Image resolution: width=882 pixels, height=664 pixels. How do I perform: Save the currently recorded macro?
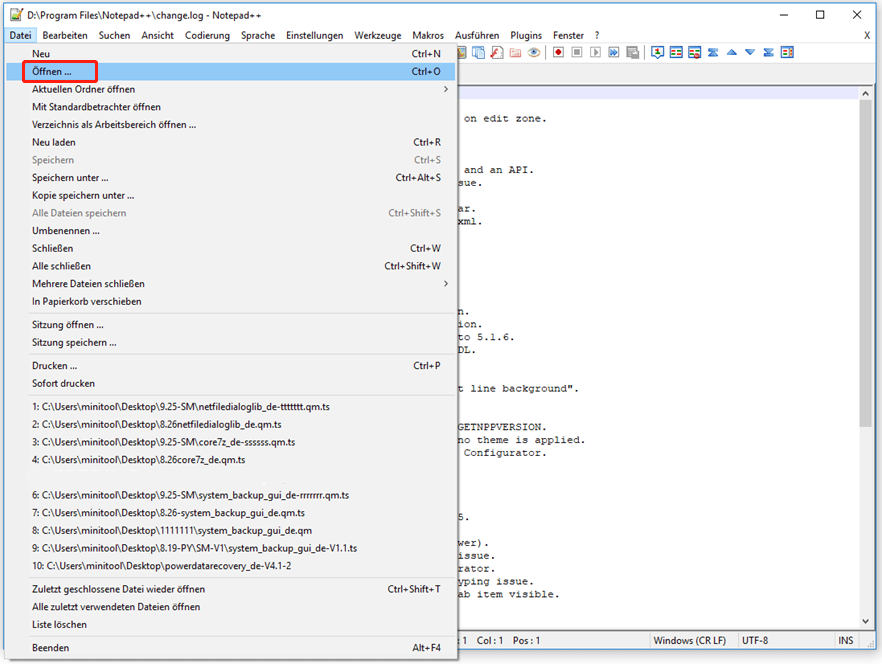point(631,52)
